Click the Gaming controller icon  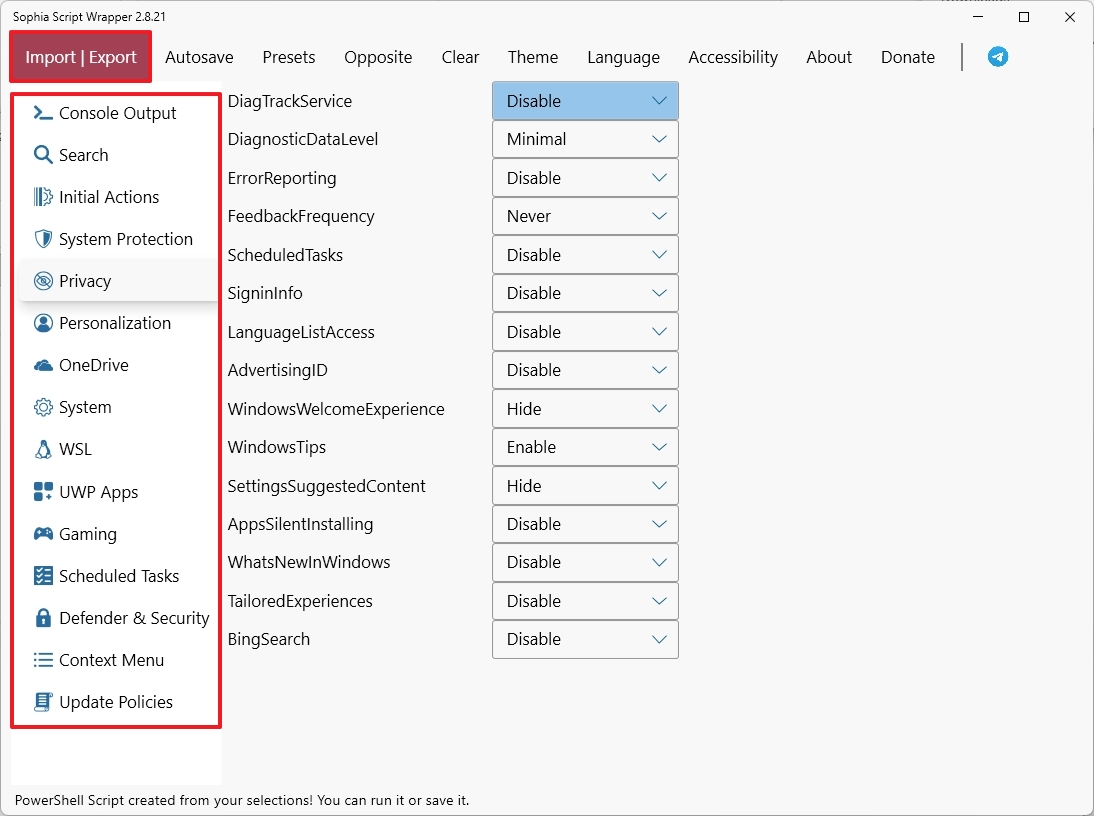(43, 534)
